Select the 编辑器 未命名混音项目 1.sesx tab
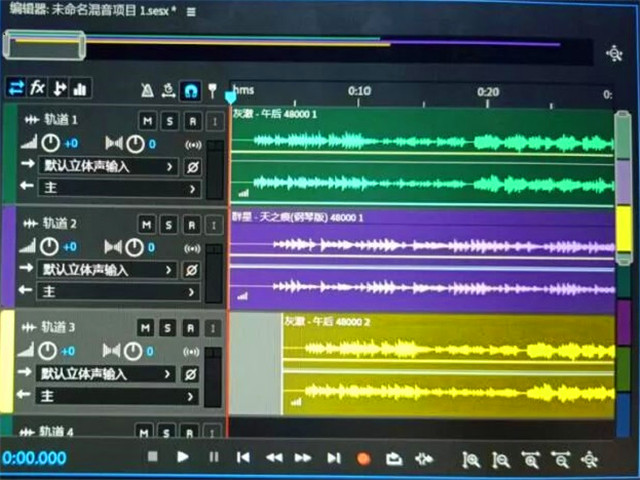Image resolution: width=640 pixels, height=480 pixels. [x=90, y=11]
